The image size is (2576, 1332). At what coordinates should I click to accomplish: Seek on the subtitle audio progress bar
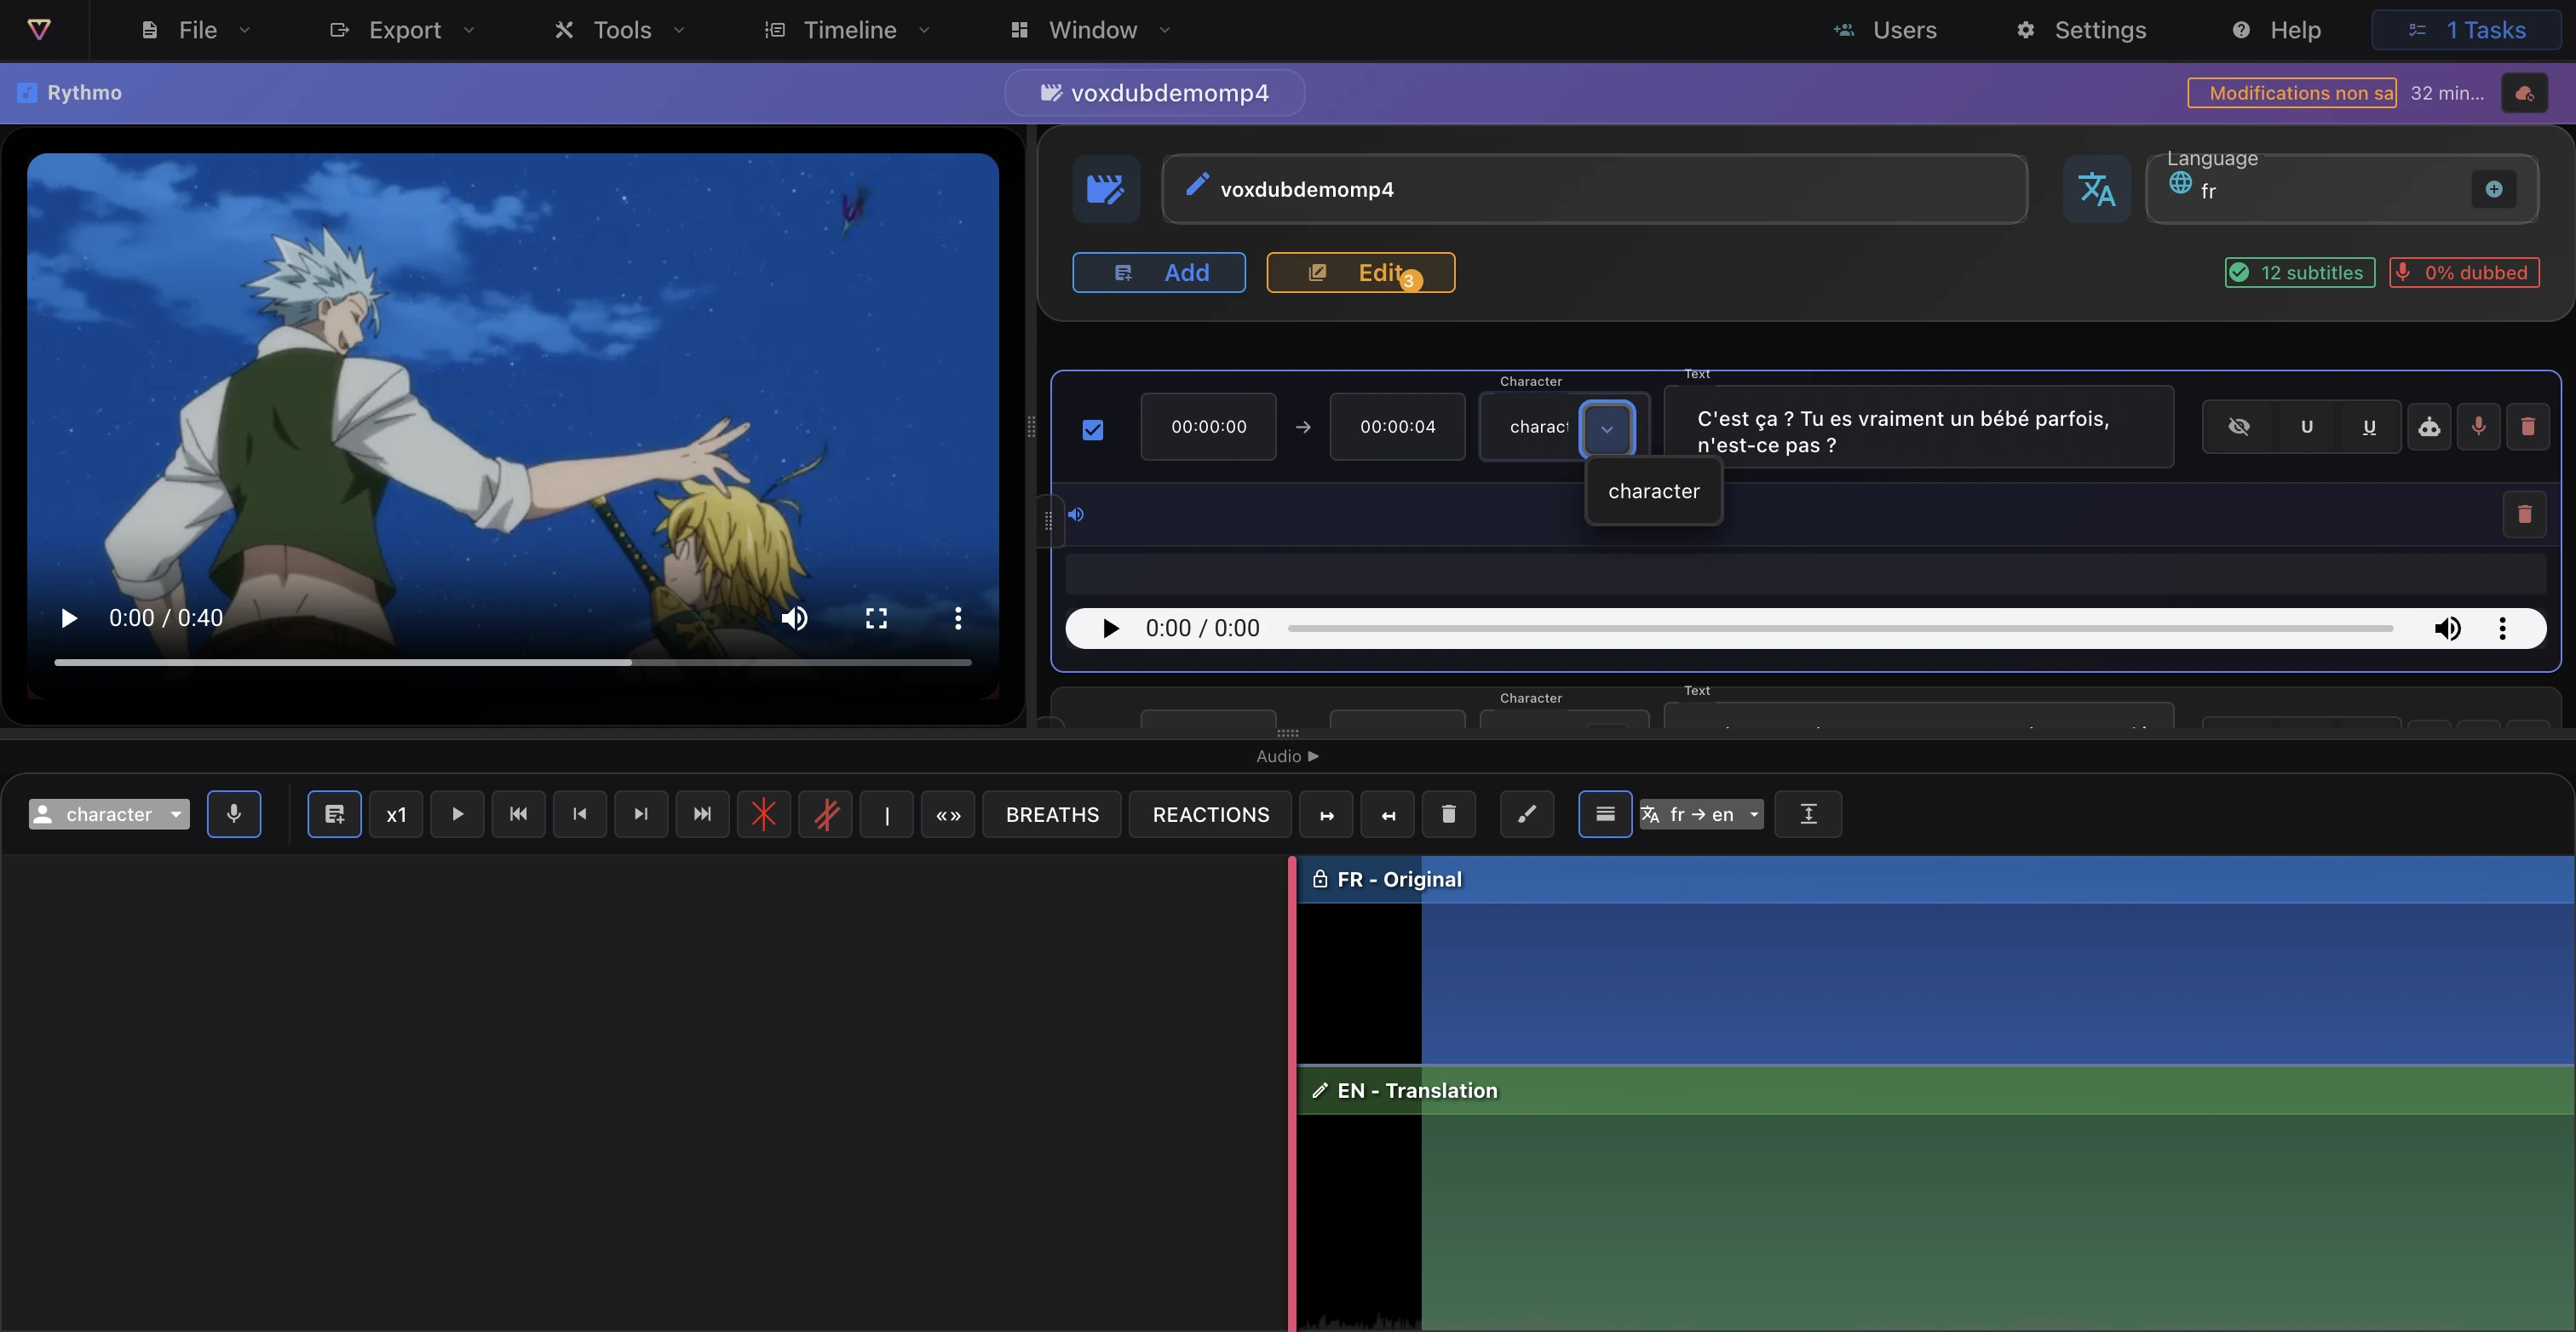point(1840,628)
